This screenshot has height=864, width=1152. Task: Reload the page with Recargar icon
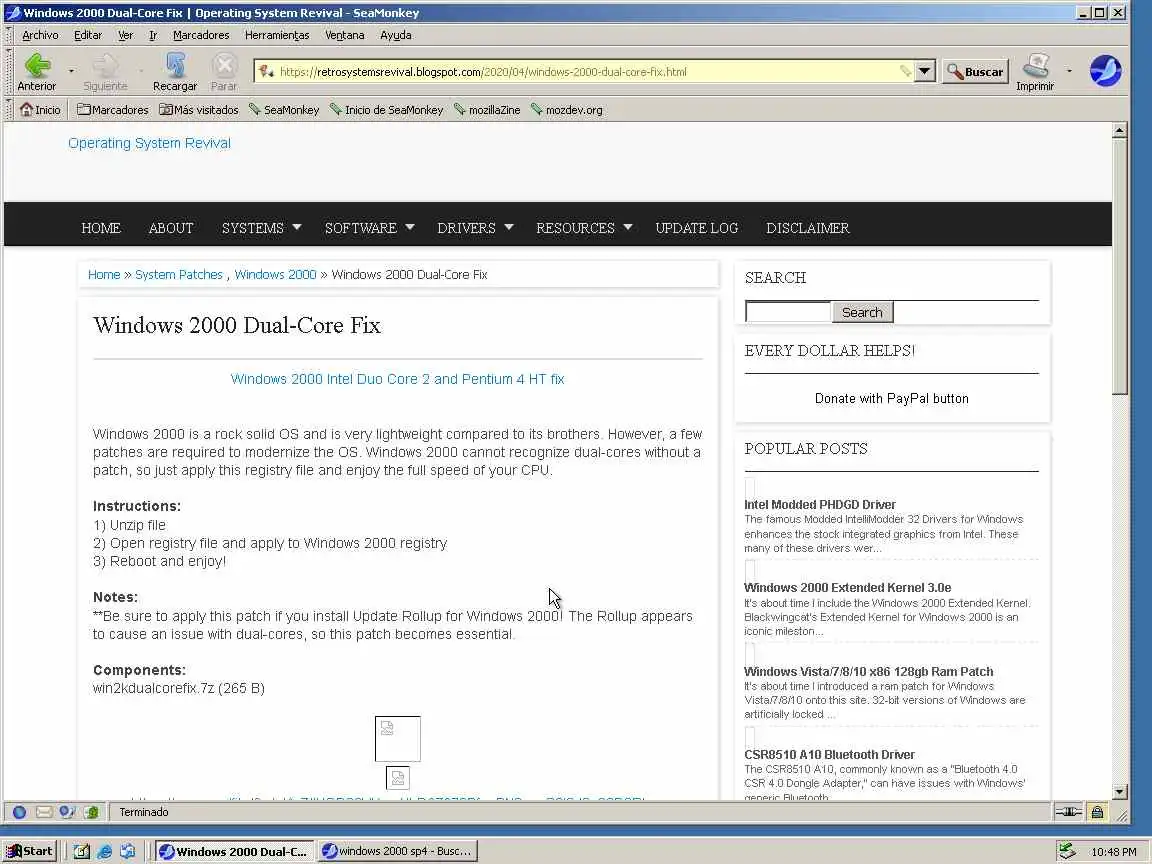[175, 65]
